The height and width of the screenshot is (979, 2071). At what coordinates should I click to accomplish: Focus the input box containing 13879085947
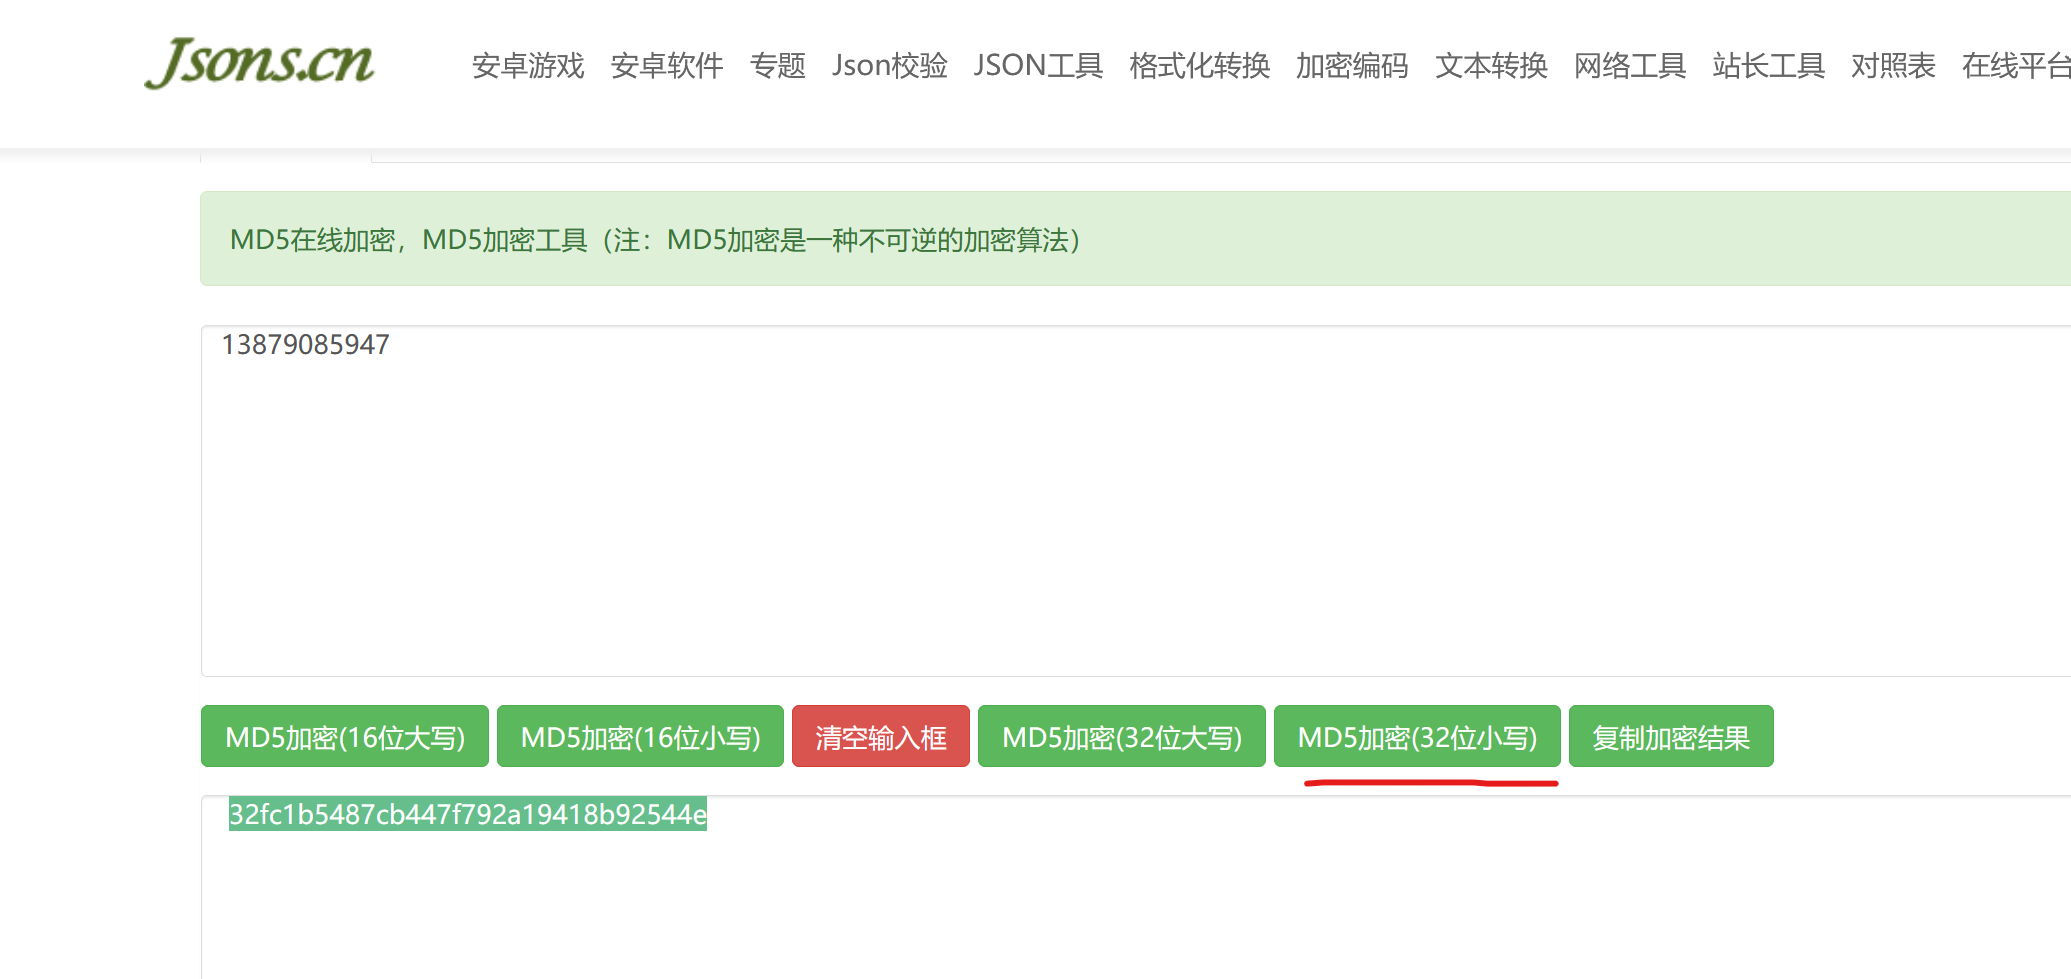(x=1136, y=500)
